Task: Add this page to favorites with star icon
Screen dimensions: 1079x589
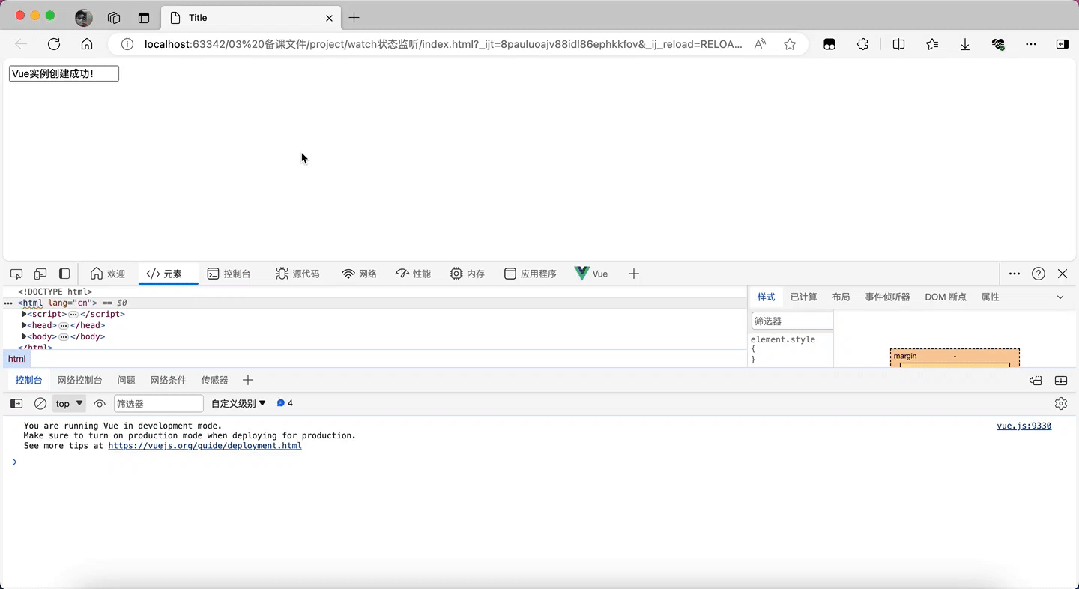Action: pos(790,44)
